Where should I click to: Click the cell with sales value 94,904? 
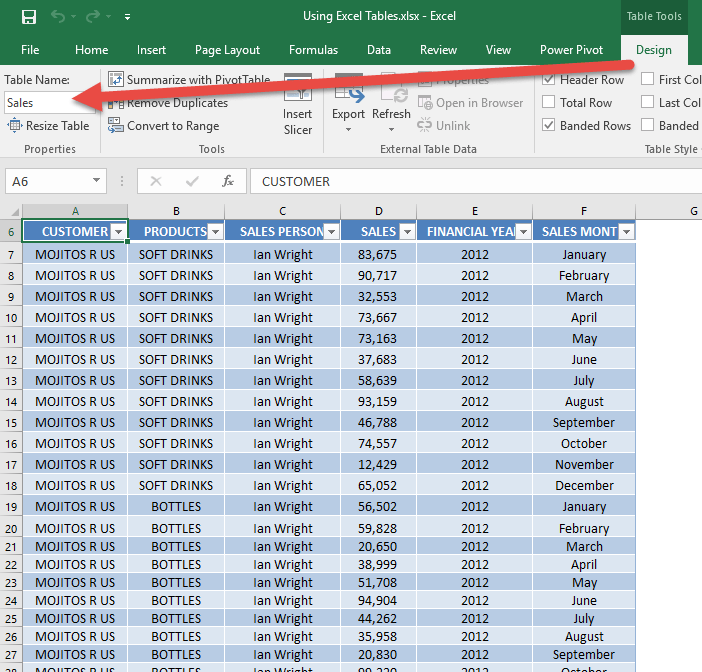tap(378, 601)
